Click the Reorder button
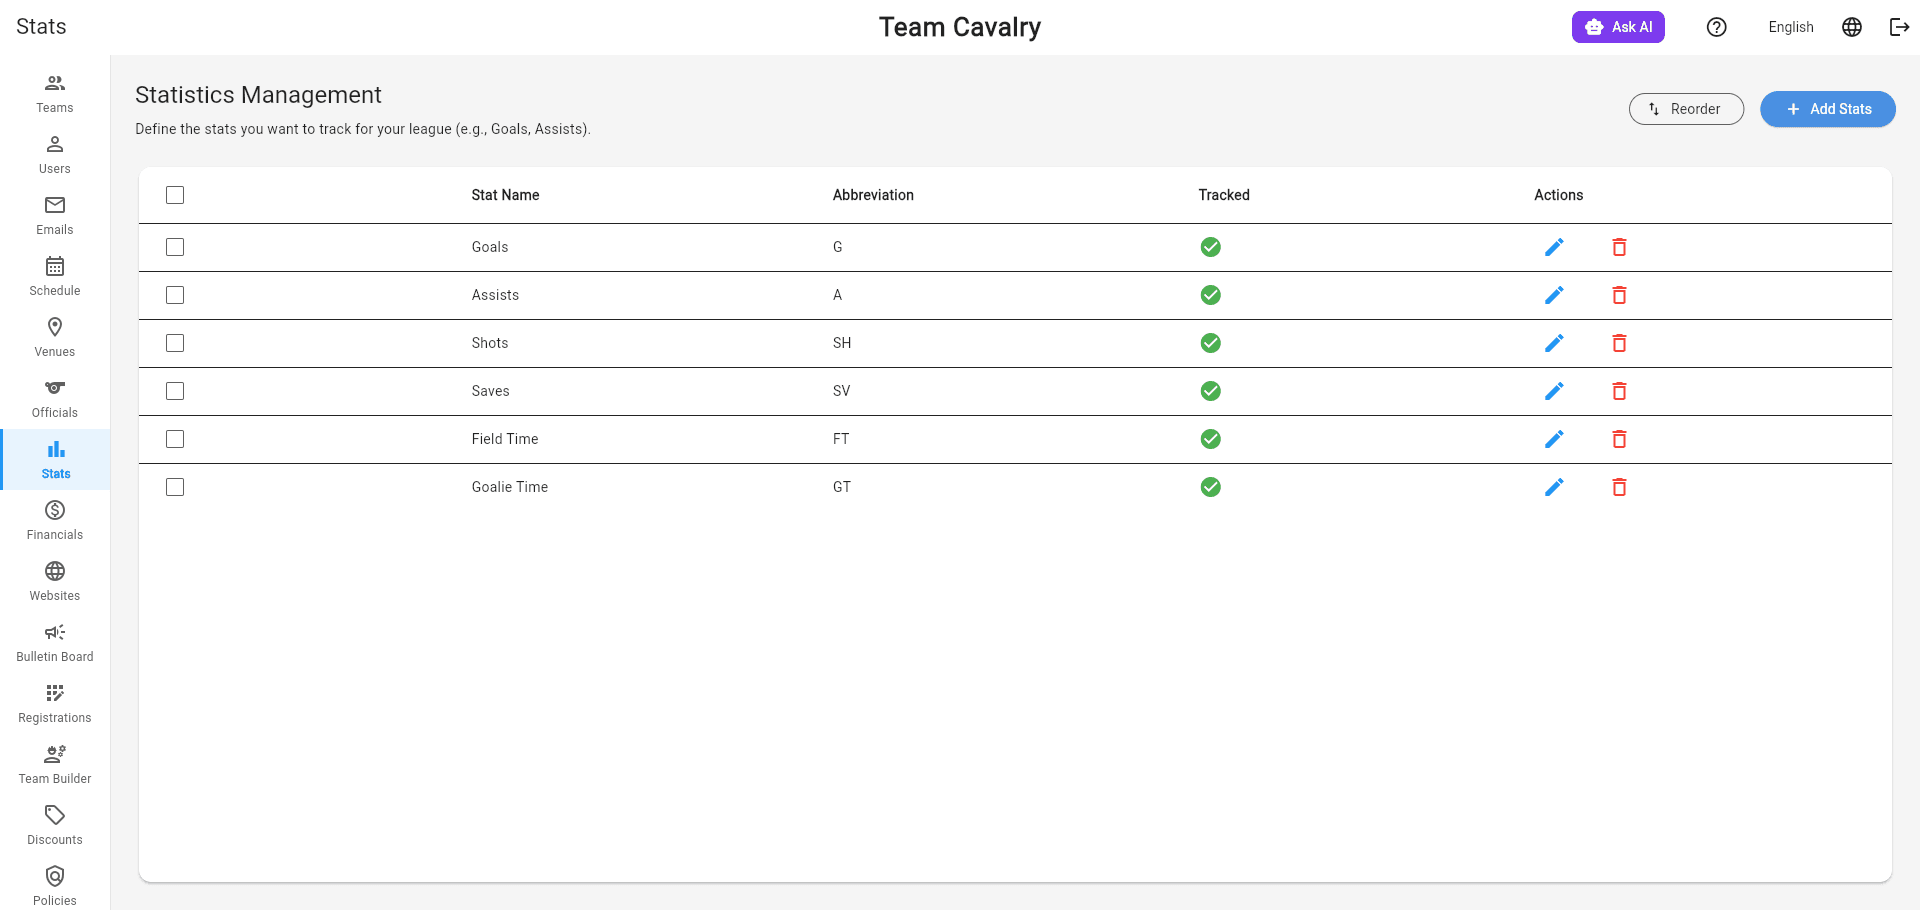Viewport: 1920px width, 910px height. (1686, 109)
